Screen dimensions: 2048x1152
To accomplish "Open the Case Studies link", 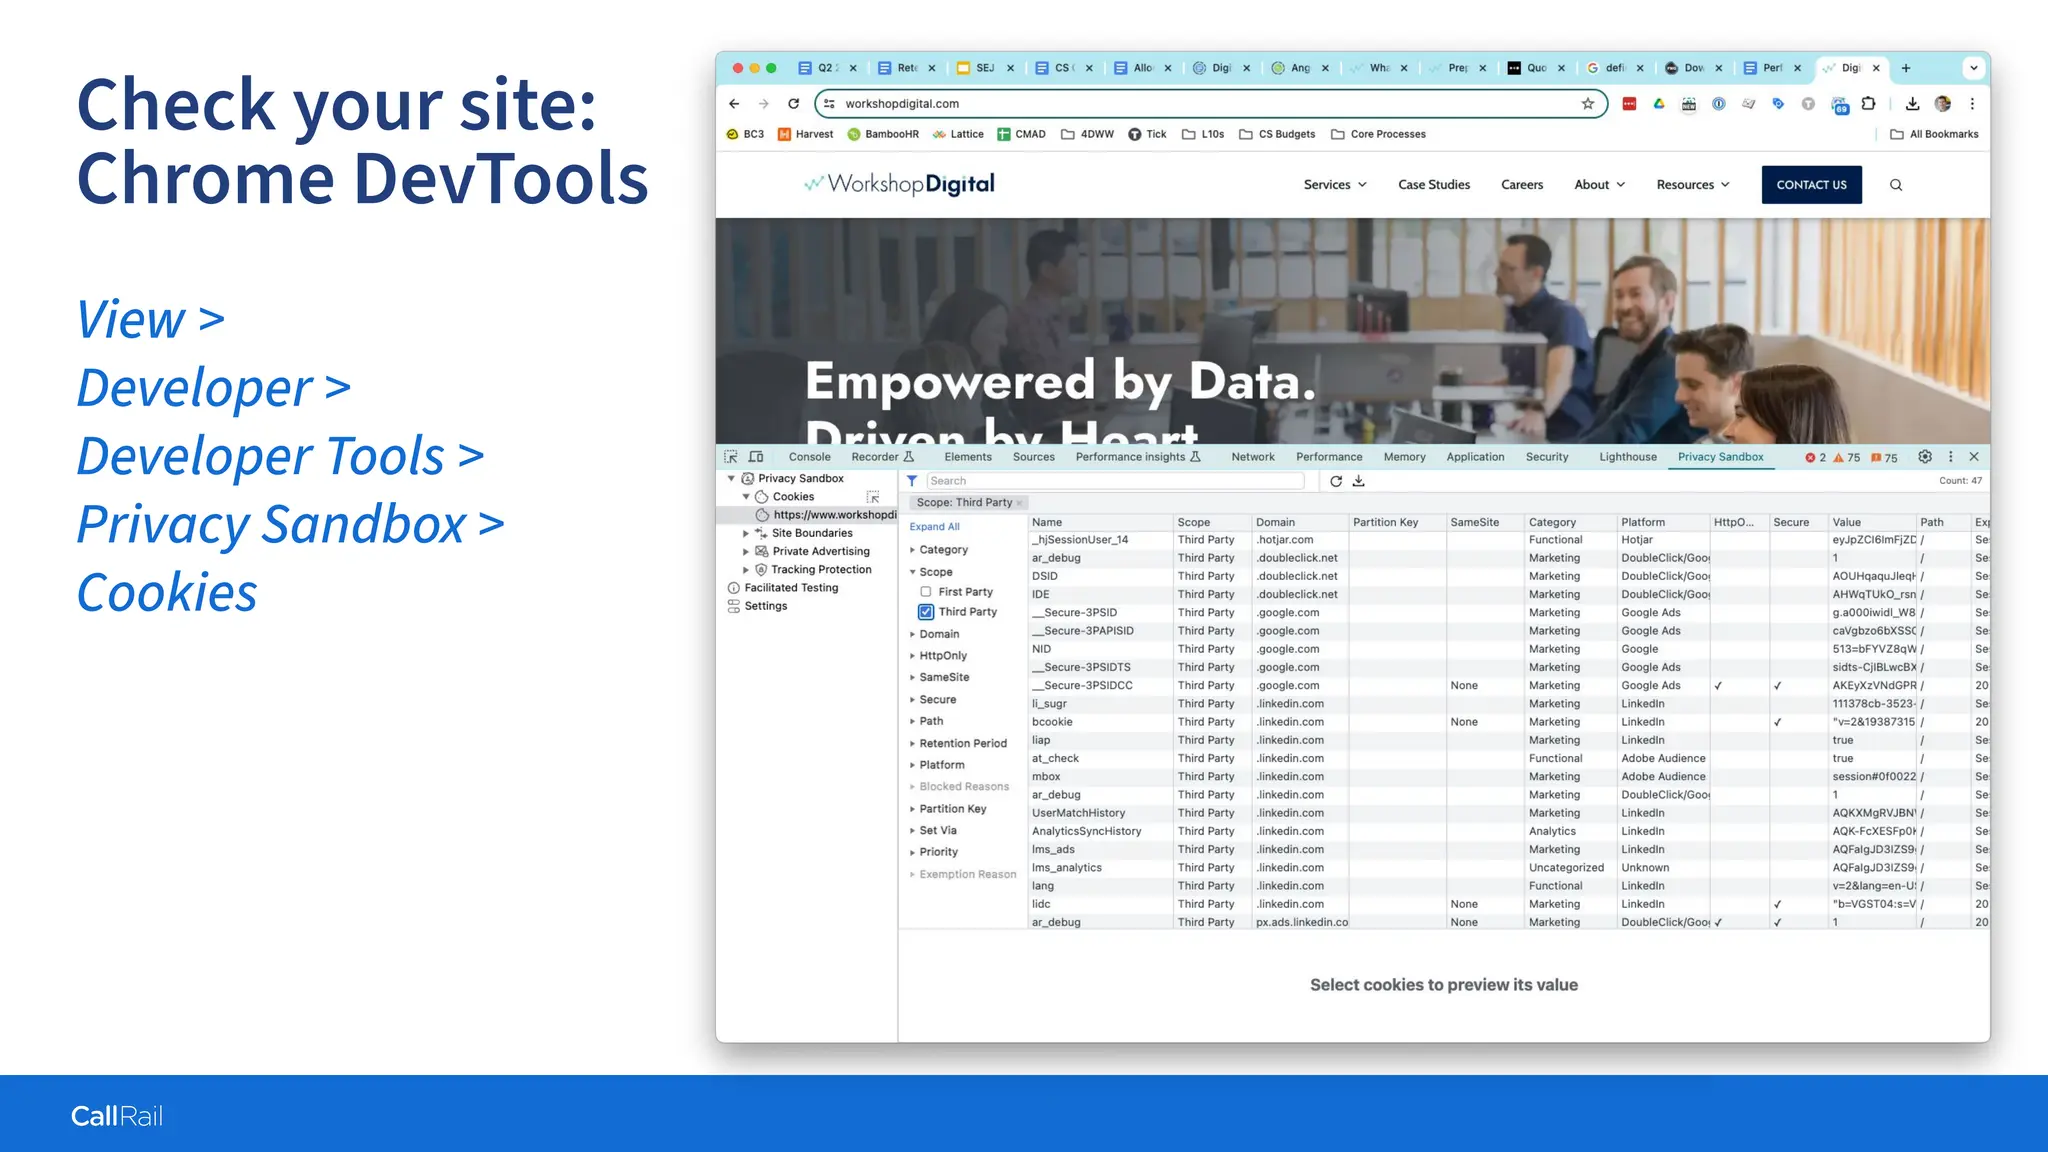I will [1434, 185].
